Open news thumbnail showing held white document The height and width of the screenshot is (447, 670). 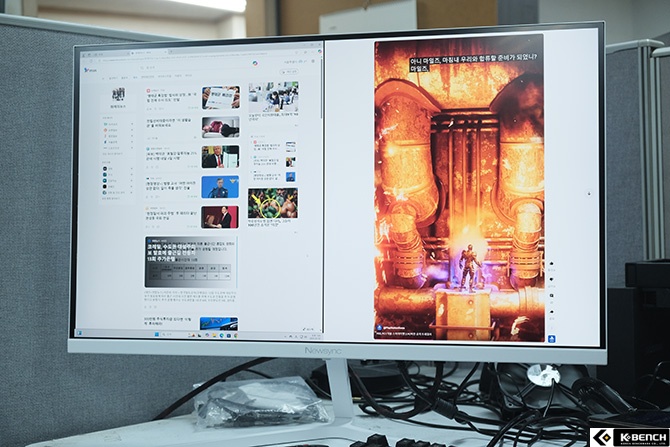221,97
